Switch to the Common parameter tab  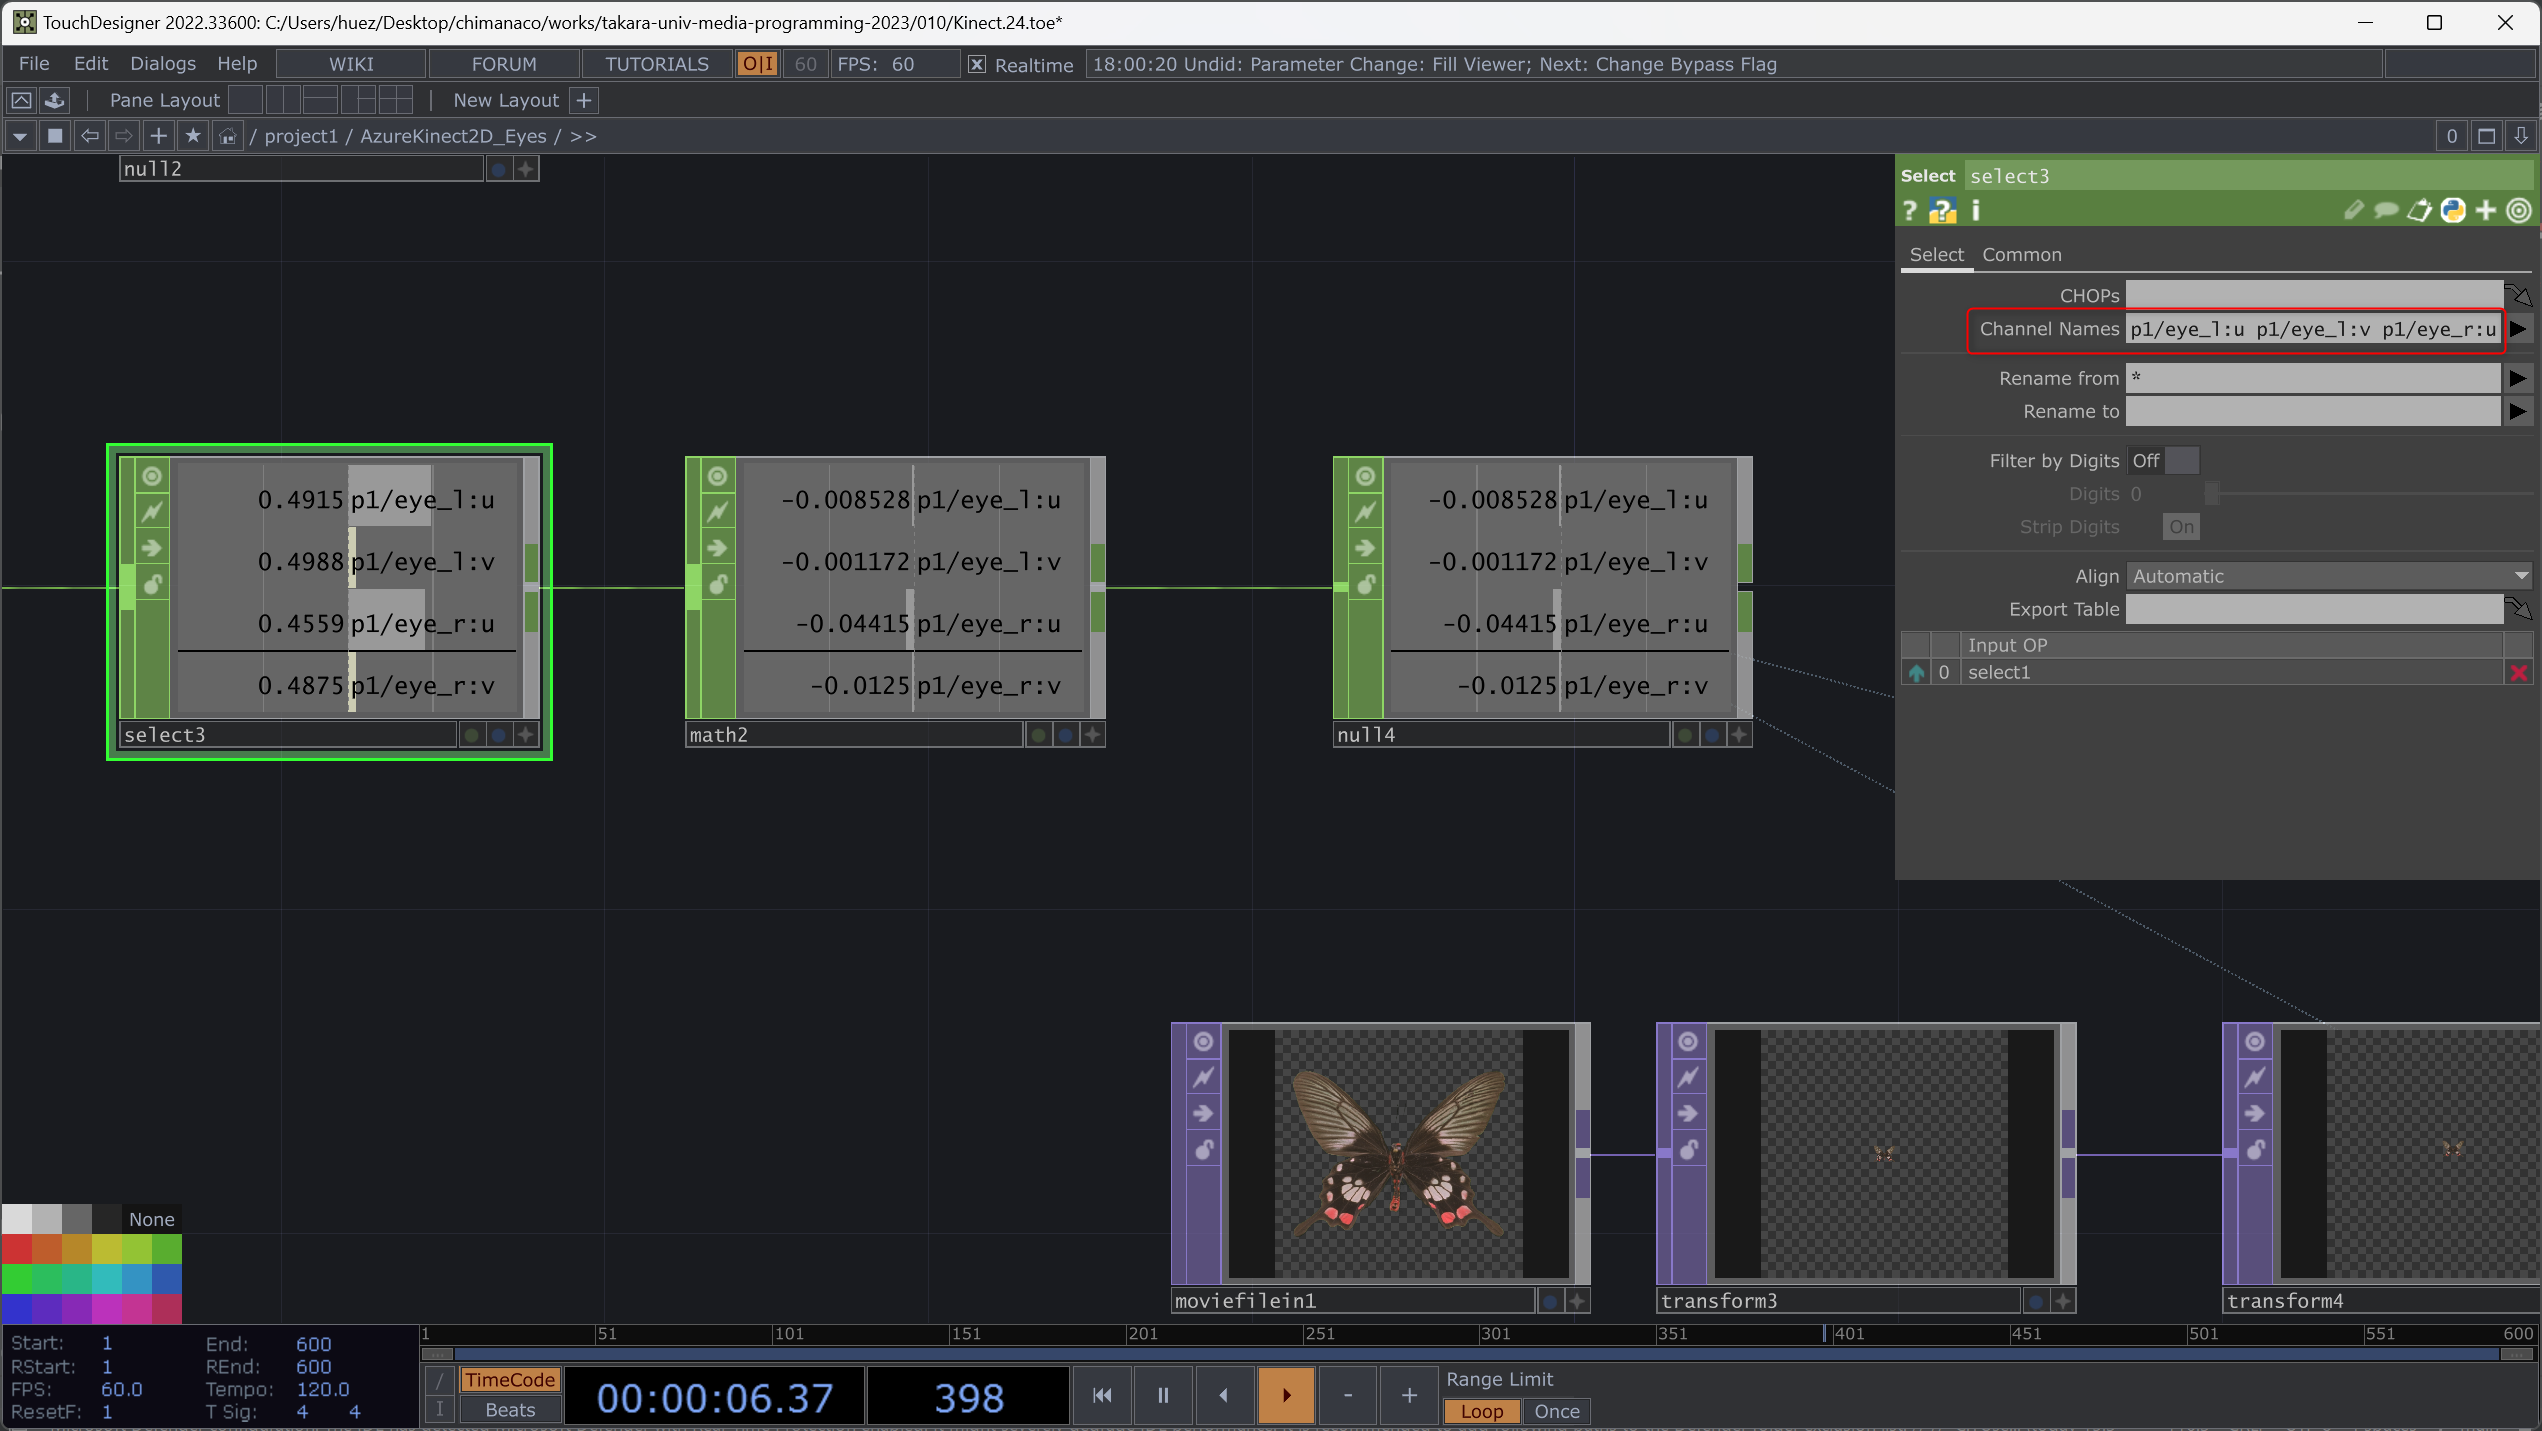[2021, 255]
